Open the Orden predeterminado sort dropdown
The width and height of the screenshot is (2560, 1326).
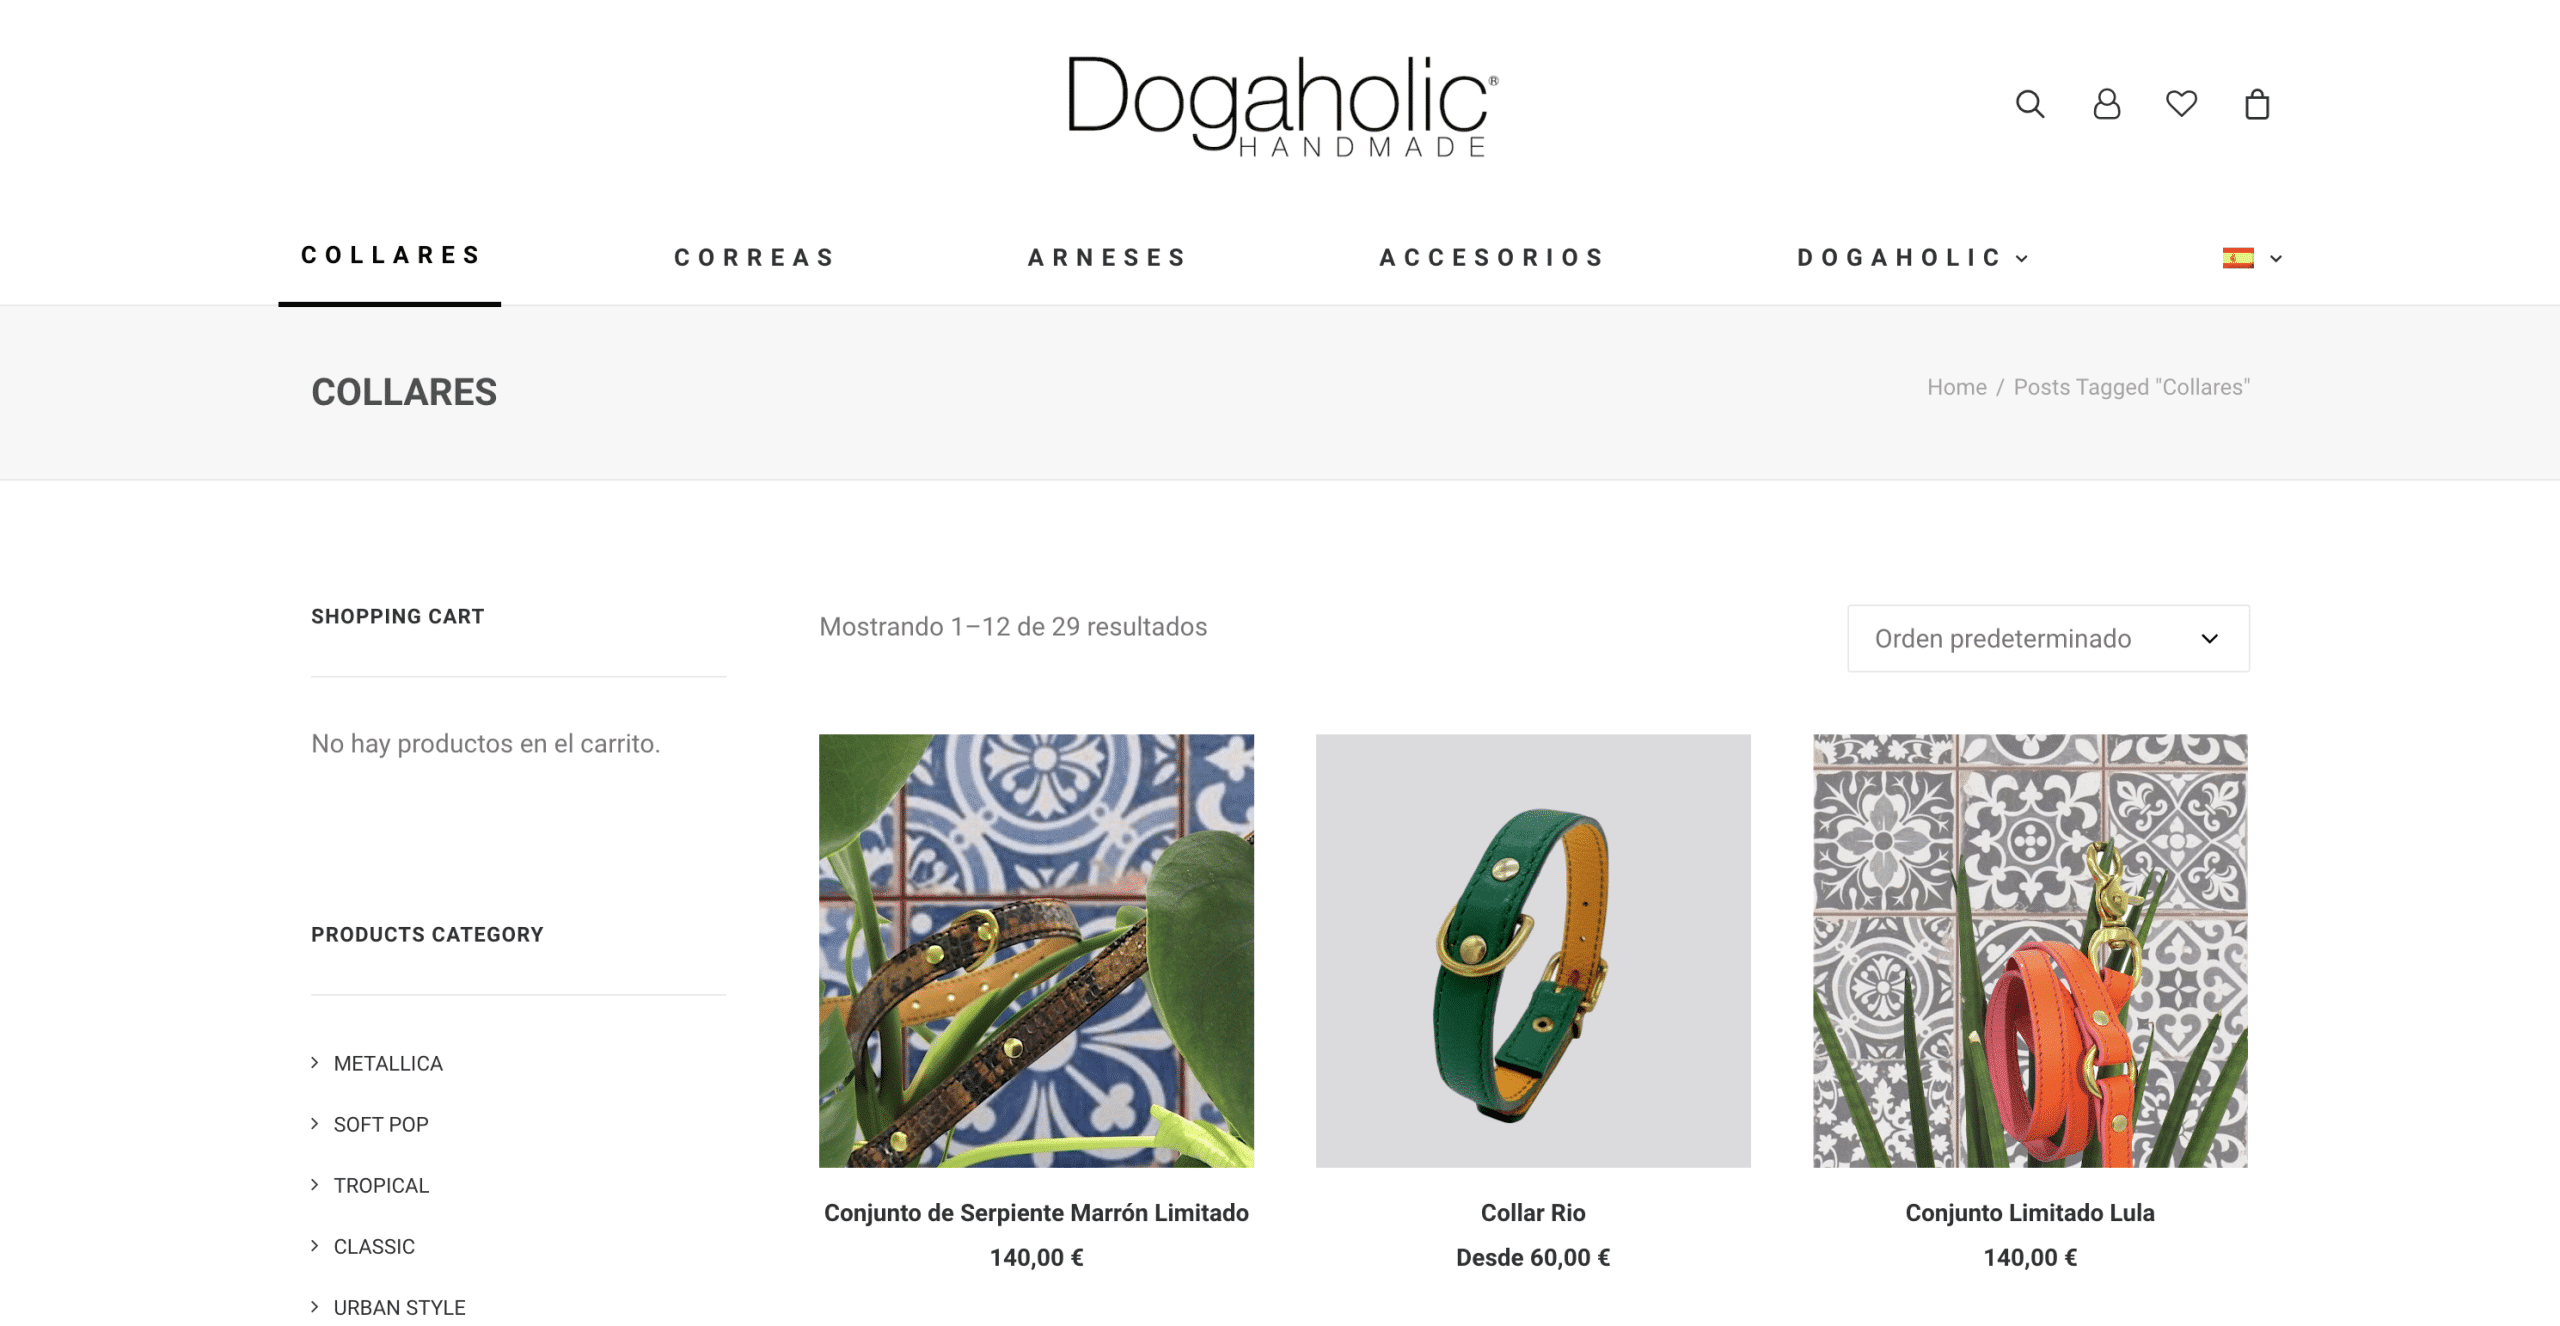(2048, 638)
